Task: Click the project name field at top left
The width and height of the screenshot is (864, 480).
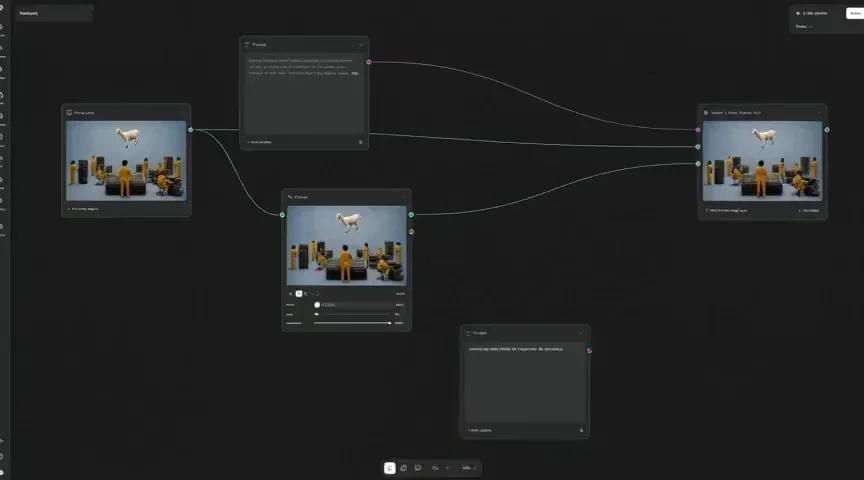Action: 53,13
